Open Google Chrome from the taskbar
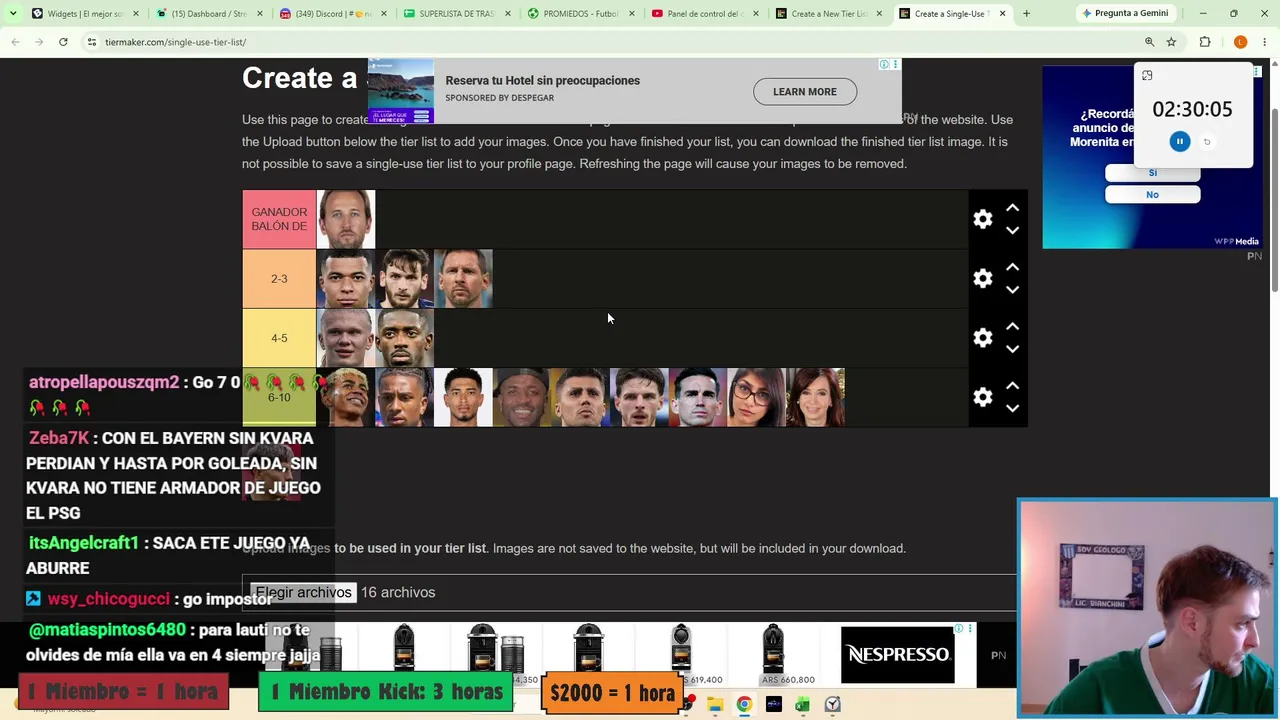This screenshot has height=720, width=1280. click(x=744, y=705)
